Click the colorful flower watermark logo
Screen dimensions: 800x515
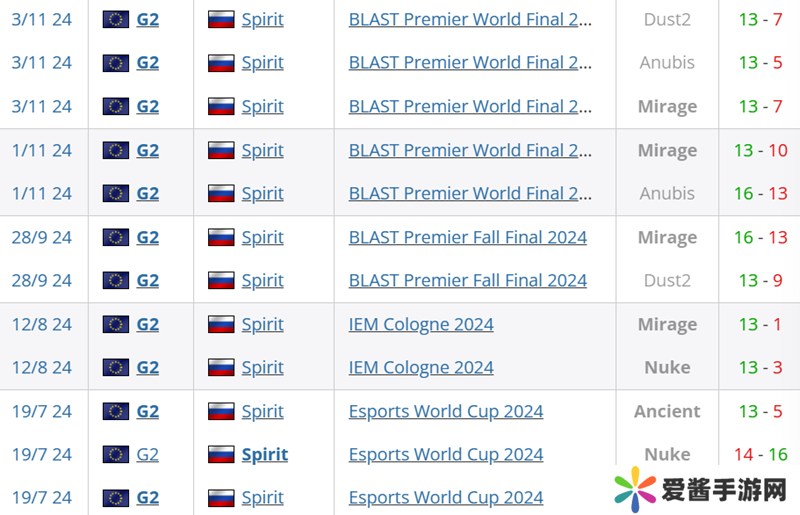pyautogui.click(x=634, y=490)
